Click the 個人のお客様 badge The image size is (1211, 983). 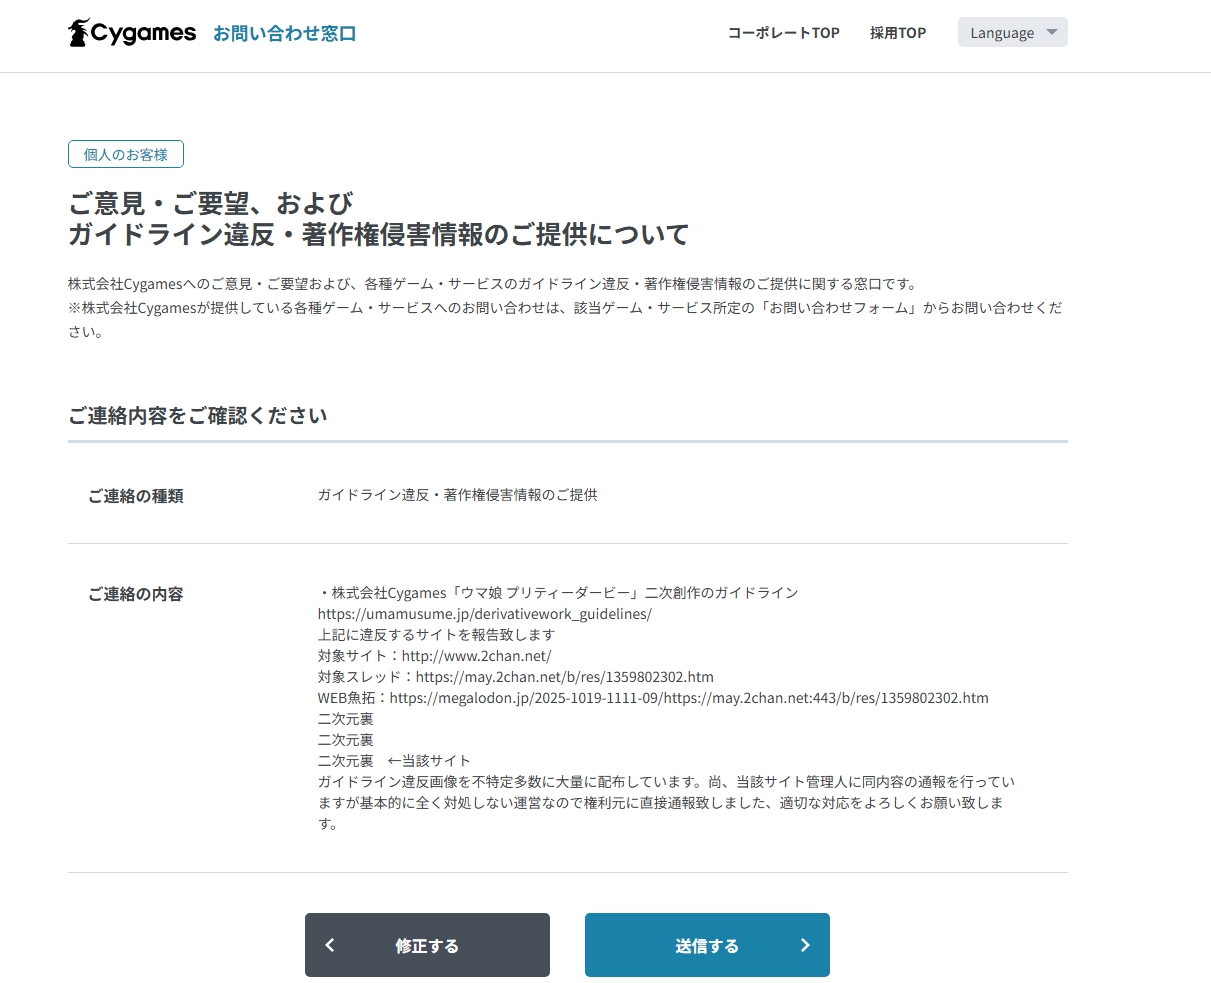[x=126, y=154]
